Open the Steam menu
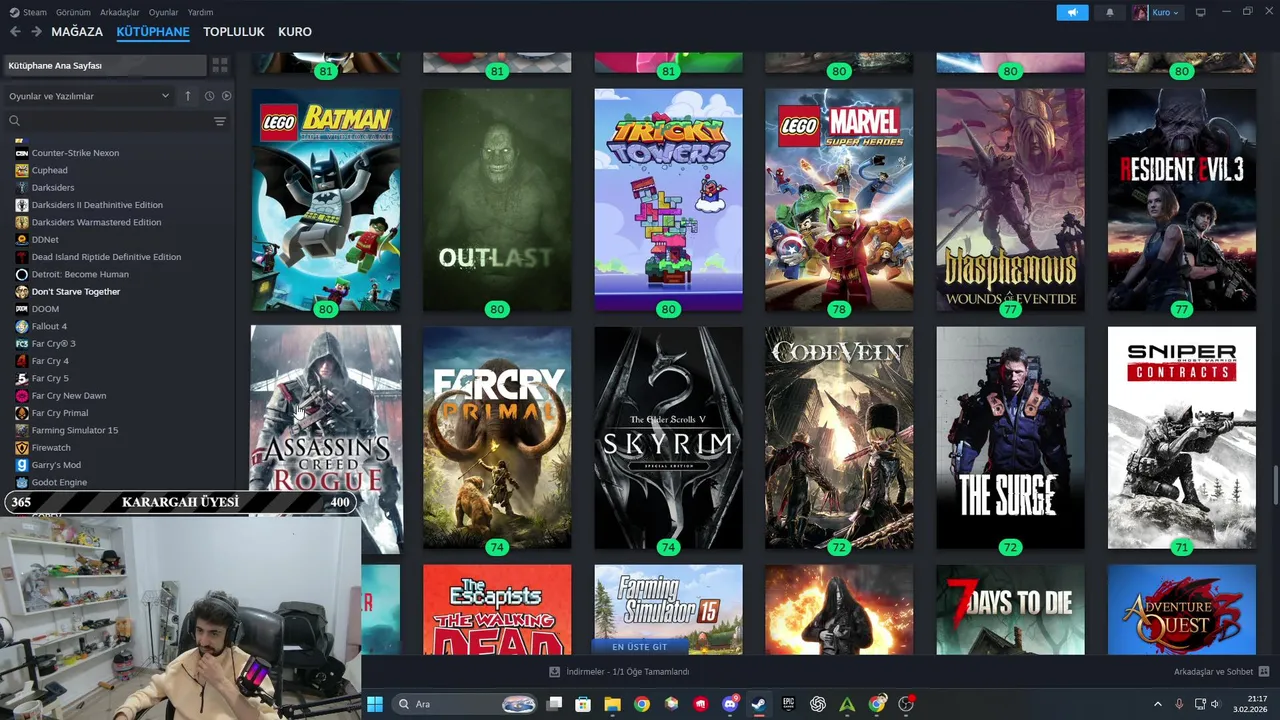Image resolution: width=1280 pixels, height=720 pixels. click(x=28, y=12)
